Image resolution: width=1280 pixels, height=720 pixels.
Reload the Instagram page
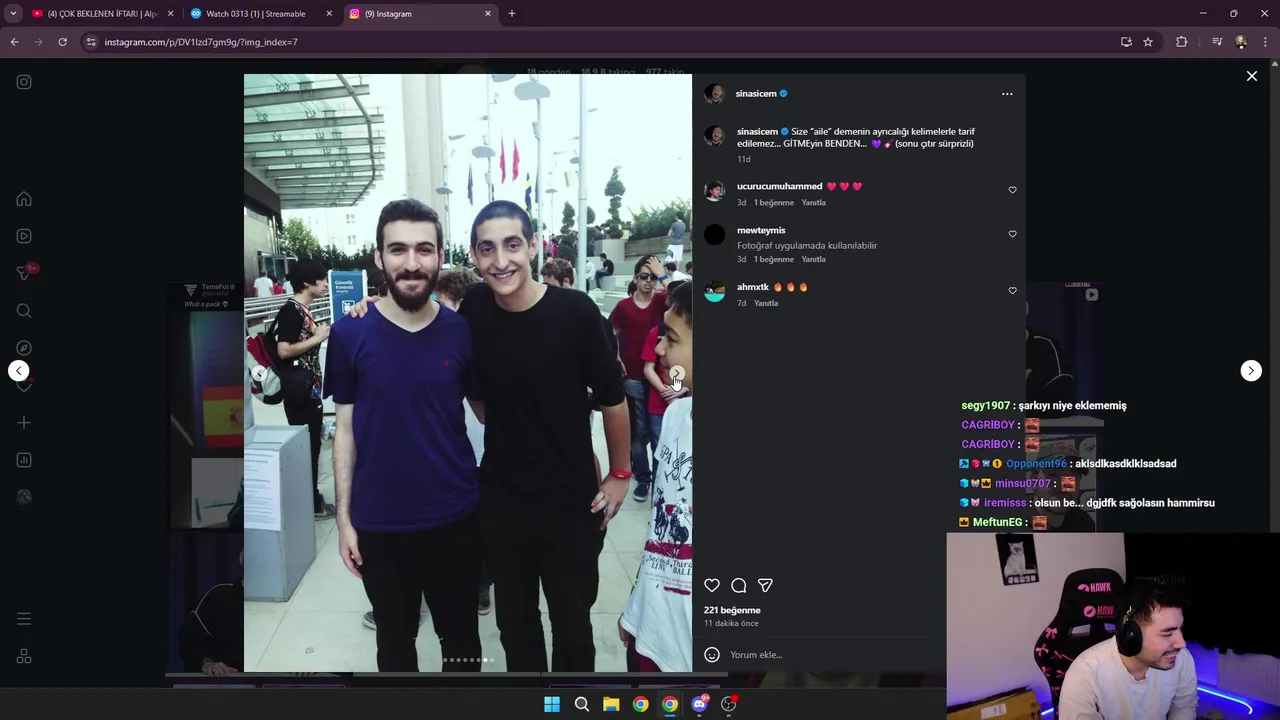coord(62,42)
